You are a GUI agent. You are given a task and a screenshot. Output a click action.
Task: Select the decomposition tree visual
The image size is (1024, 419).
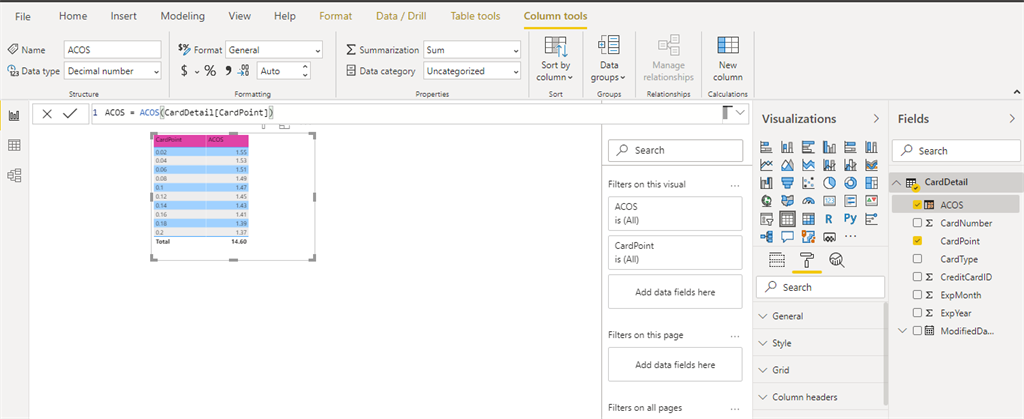tap(767, 236)
